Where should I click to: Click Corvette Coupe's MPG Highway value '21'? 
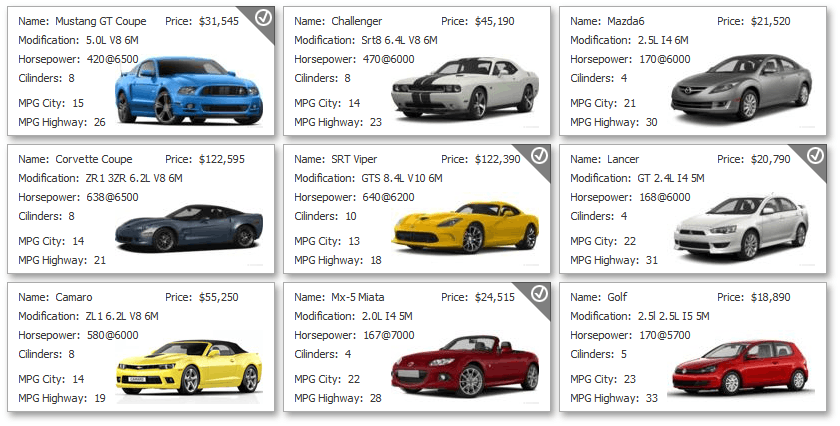(x=100, y=260)
